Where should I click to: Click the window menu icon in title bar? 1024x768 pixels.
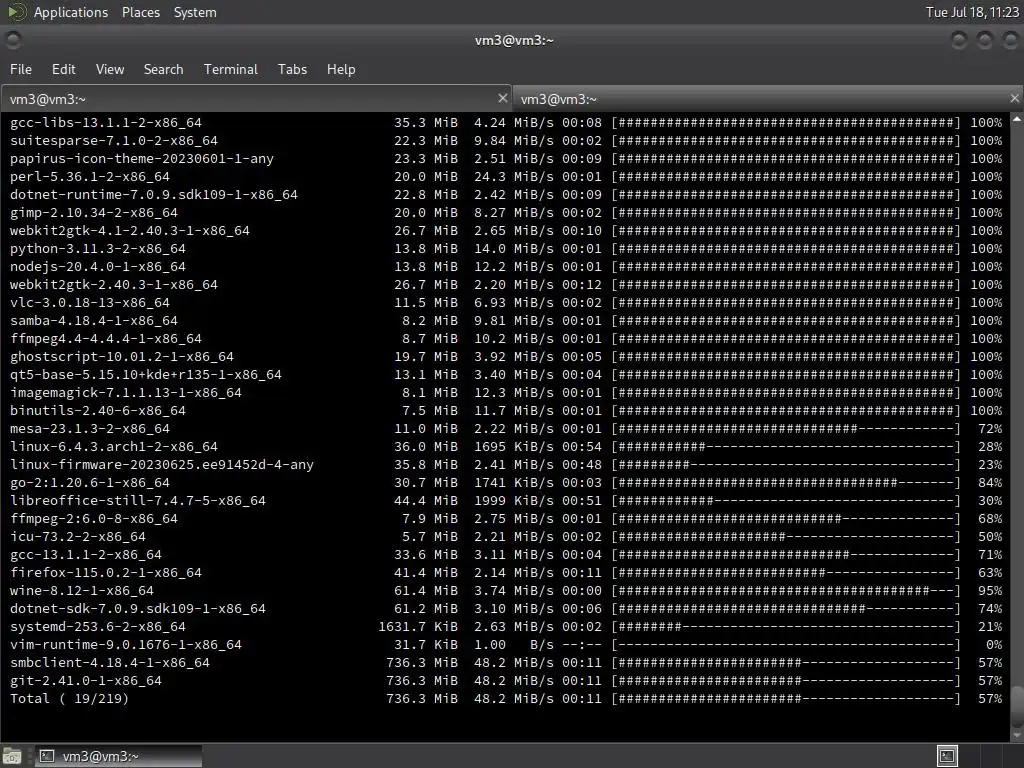pyautogui.click(x=13, y=40)
